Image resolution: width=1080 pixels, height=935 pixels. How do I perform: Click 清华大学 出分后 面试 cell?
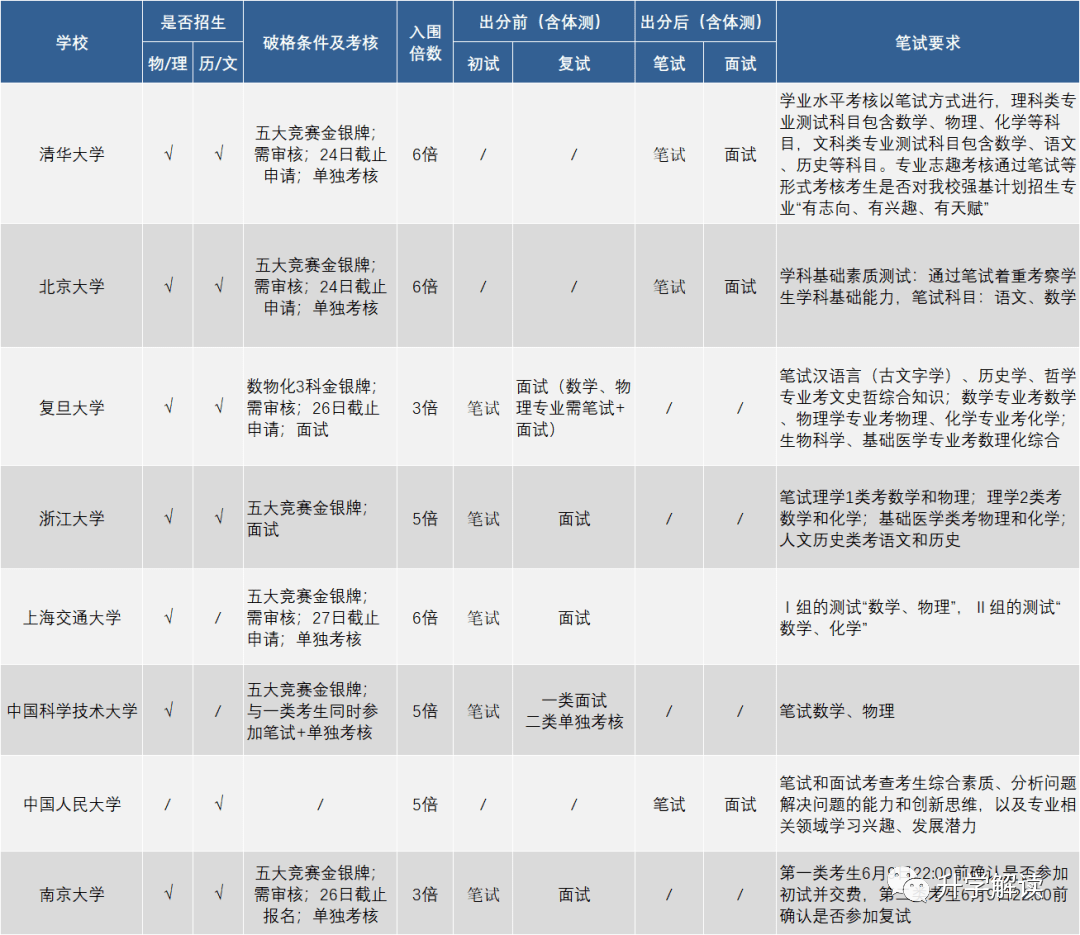[740, 154]
